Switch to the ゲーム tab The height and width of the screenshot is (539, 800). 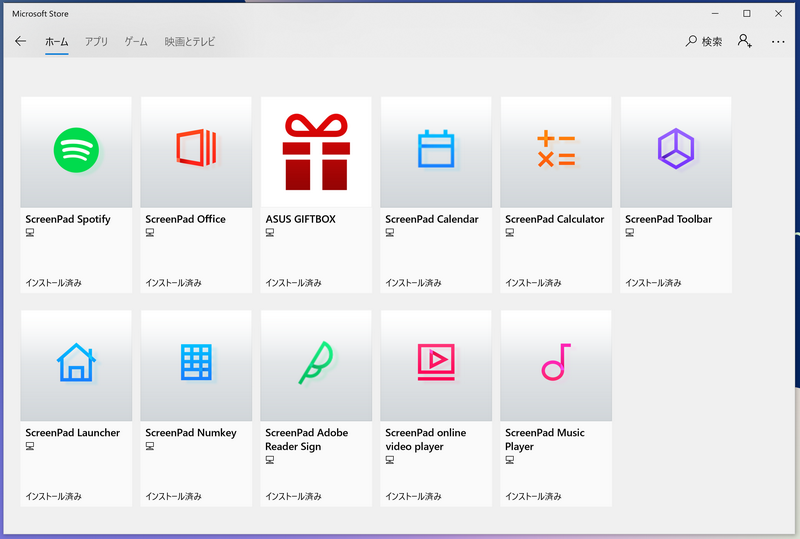coord(136,42)
